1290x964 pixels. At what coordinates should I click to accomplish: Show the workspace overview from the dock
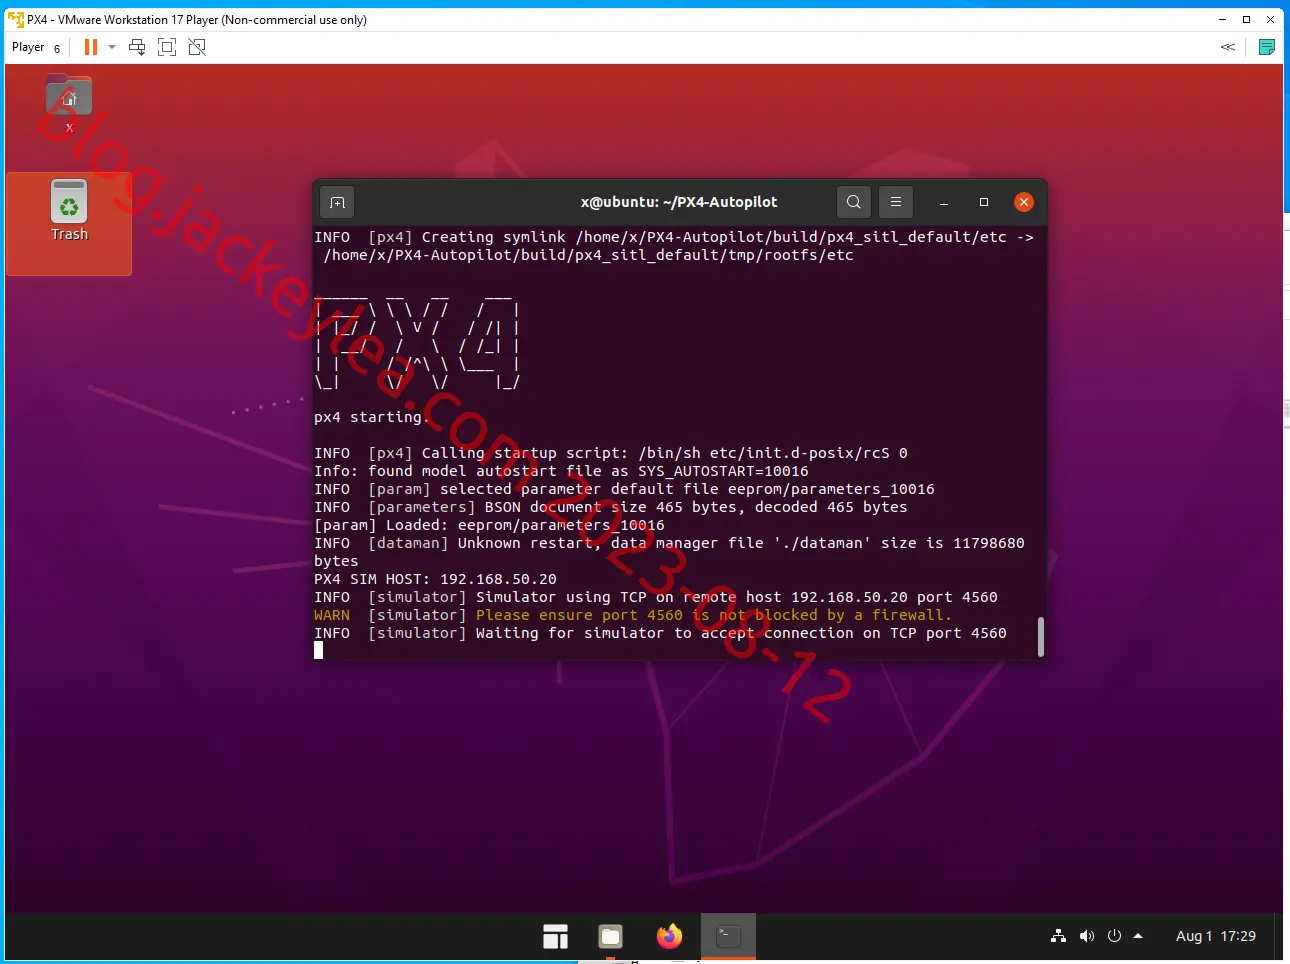tap(555, 937)
